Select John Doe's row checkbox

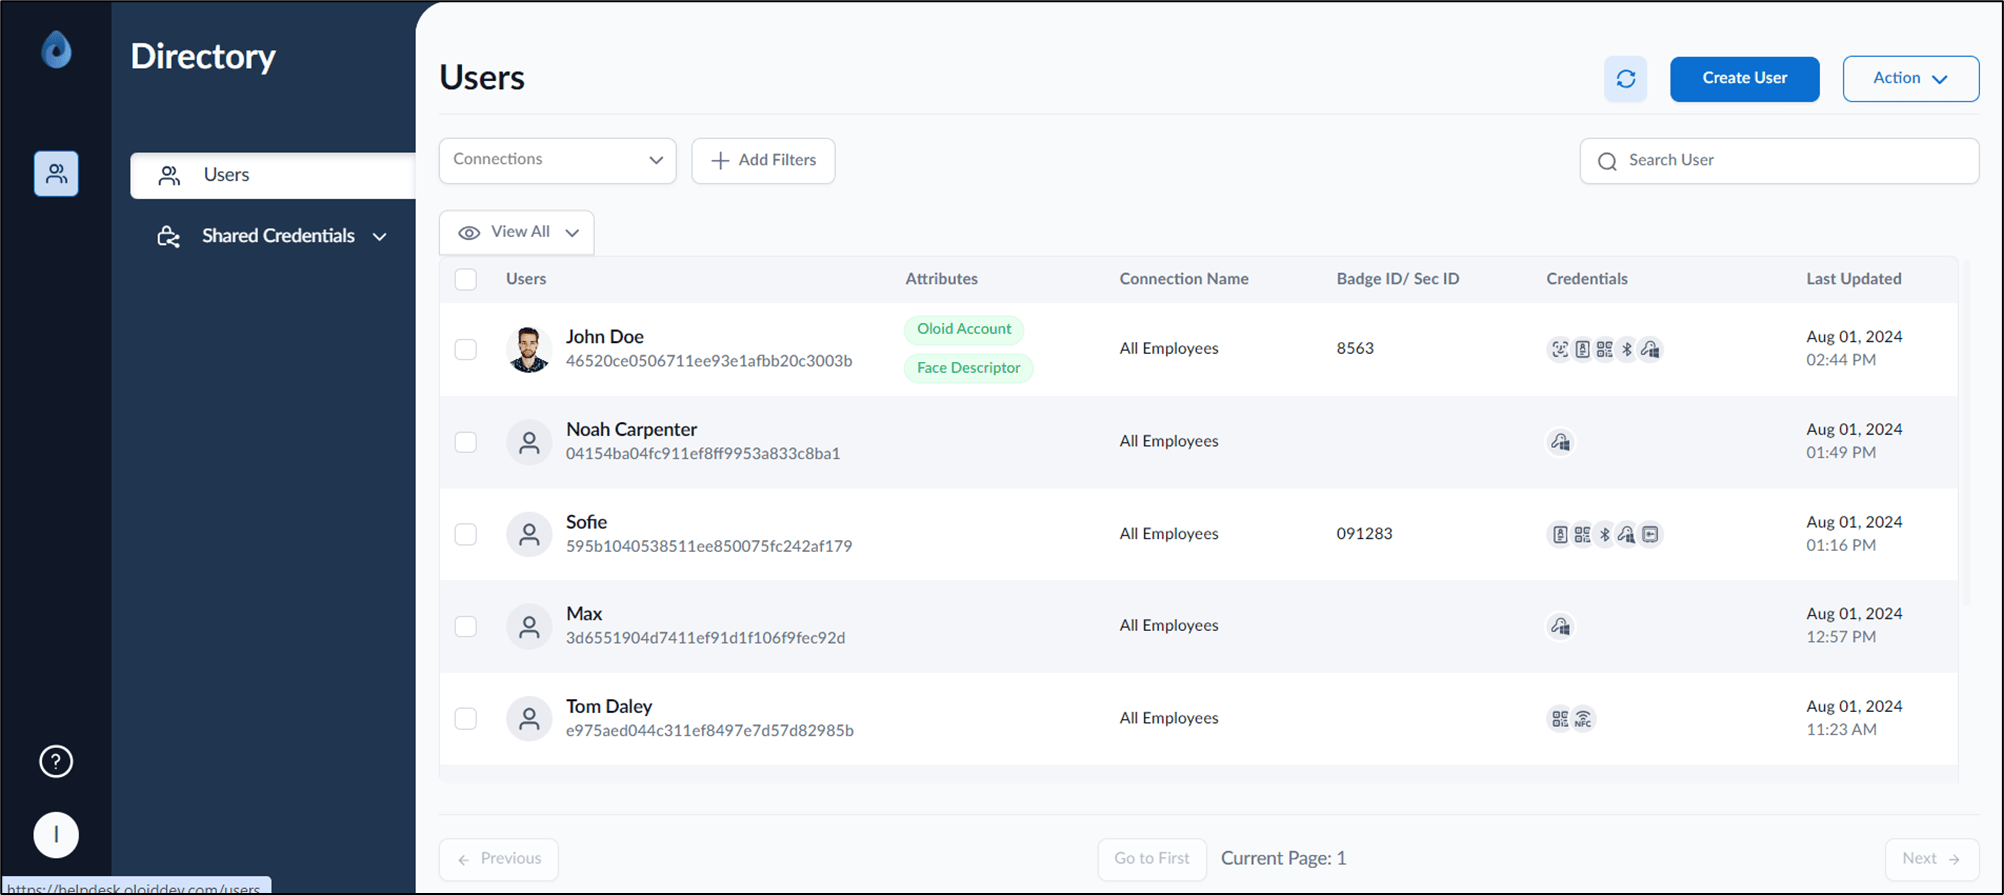click(466, 349)
